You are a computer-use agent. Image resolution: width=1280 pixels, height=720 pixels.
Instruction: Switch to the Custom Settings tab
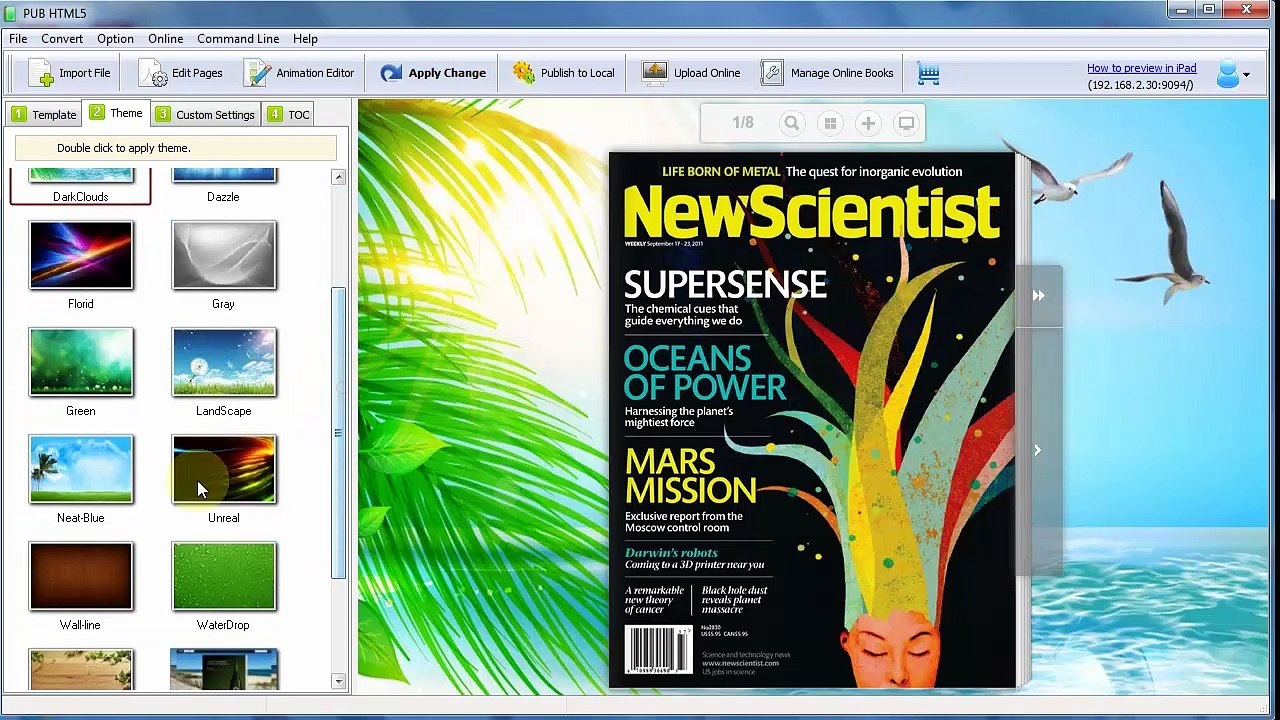coord(205,114)
